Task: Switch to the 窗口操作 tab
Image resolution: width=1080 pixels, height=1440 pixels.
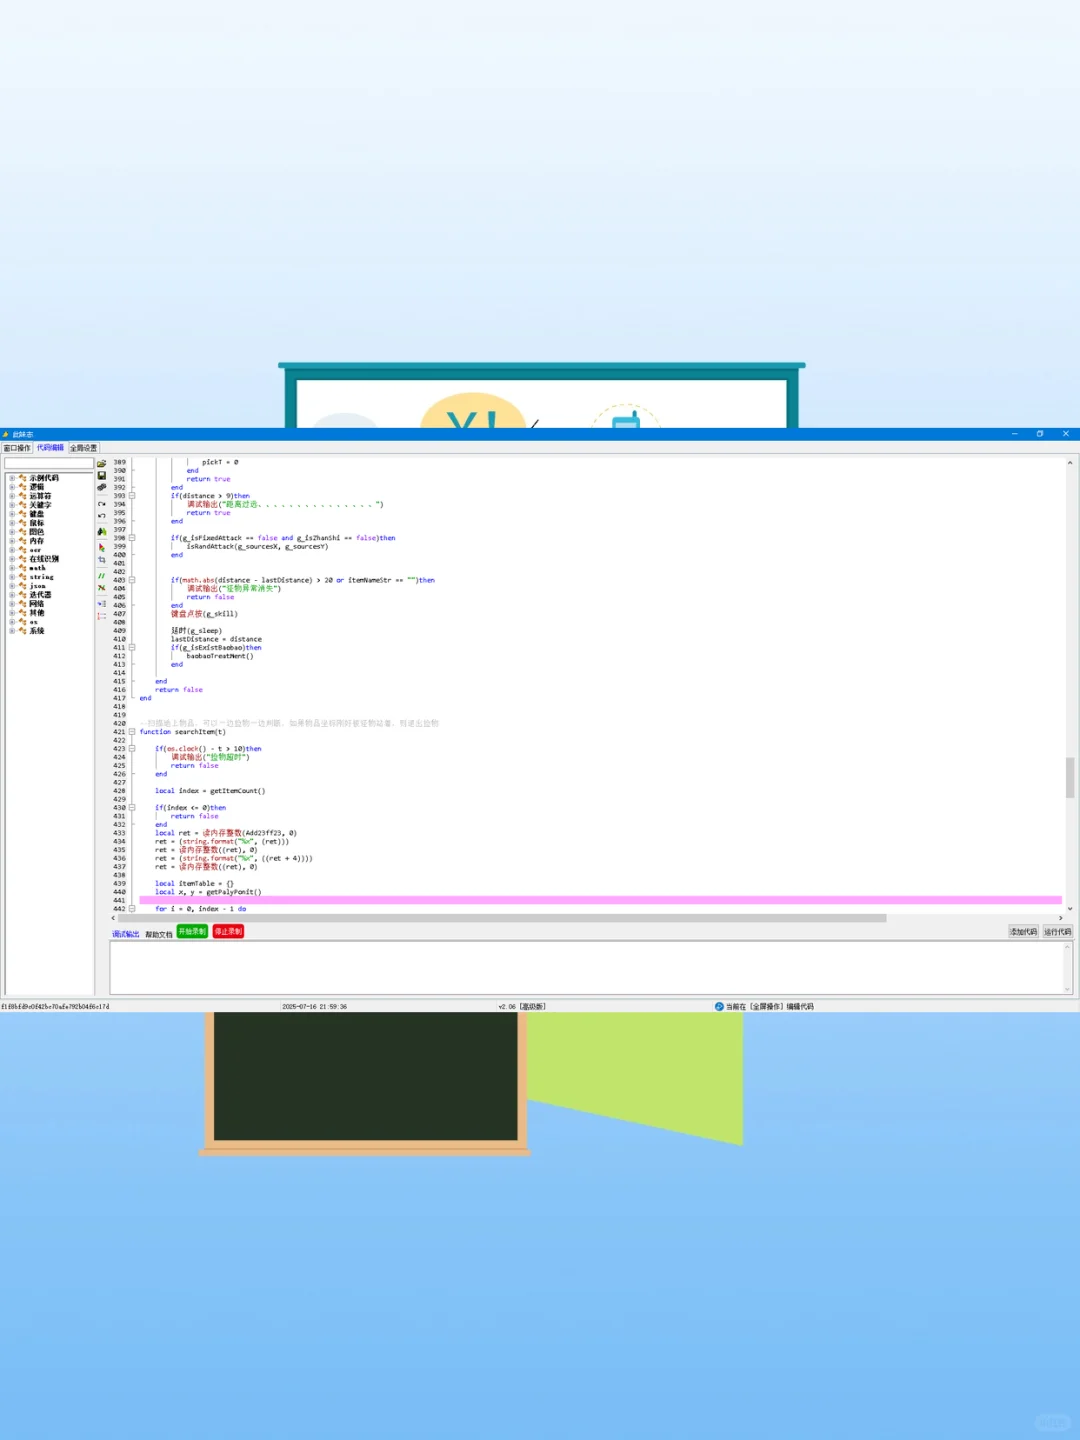Action: pyautogui.click(x=17, y=448)
